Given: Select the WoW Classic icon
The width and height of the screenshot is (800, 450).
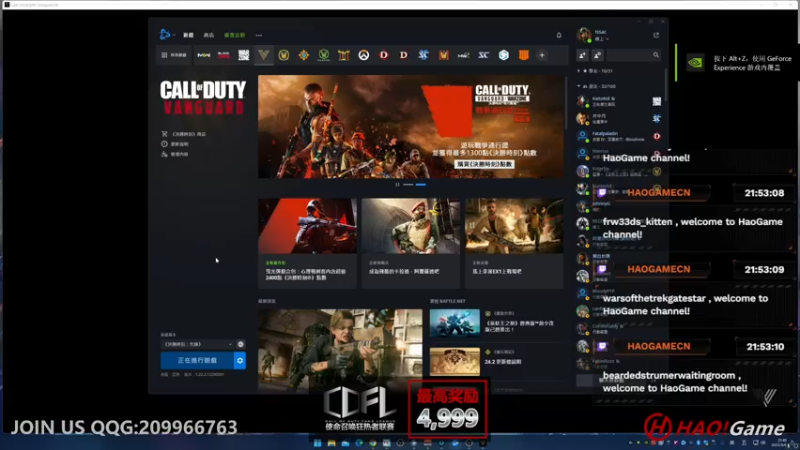Looking at the screenshot, I should coord(323,55).
